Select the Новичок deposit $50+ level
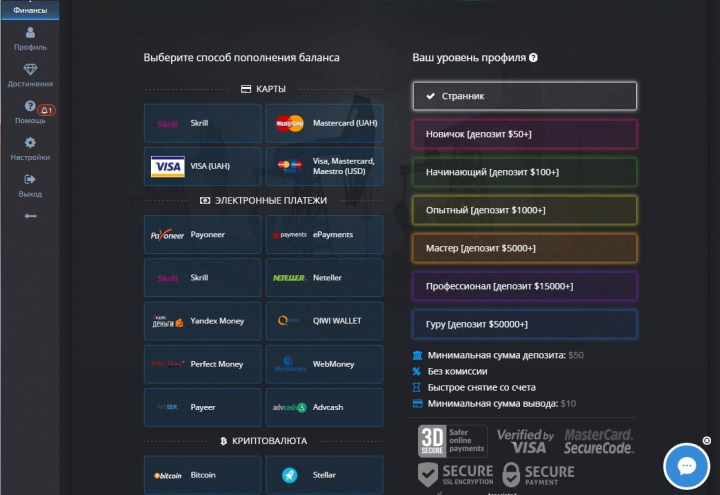 [x=524, y=134]
